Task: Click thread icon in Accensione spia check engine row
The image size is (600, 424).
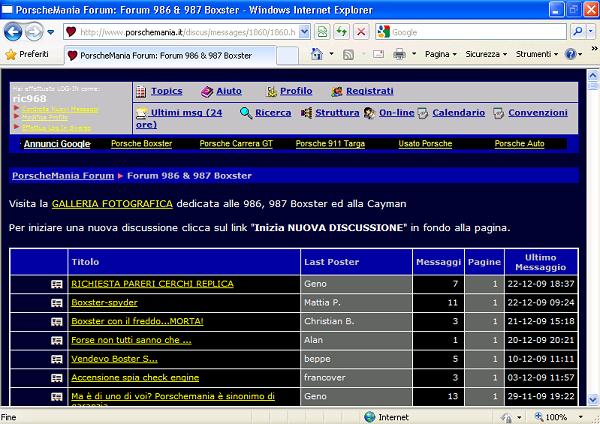Action: 57,378
